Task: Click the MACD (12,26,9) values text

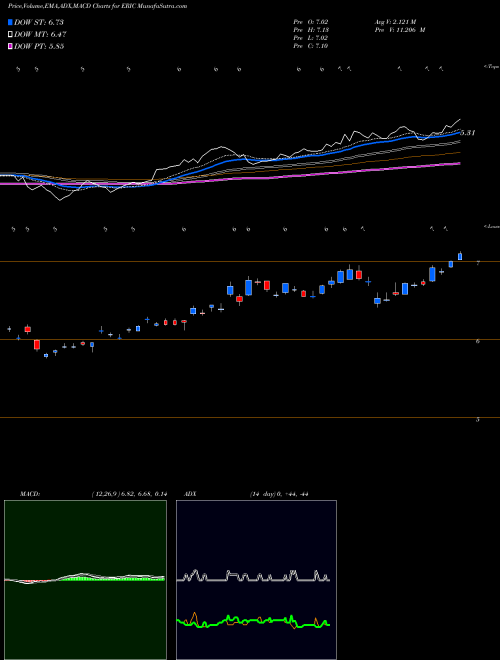Action: click(x=129, y=494)
